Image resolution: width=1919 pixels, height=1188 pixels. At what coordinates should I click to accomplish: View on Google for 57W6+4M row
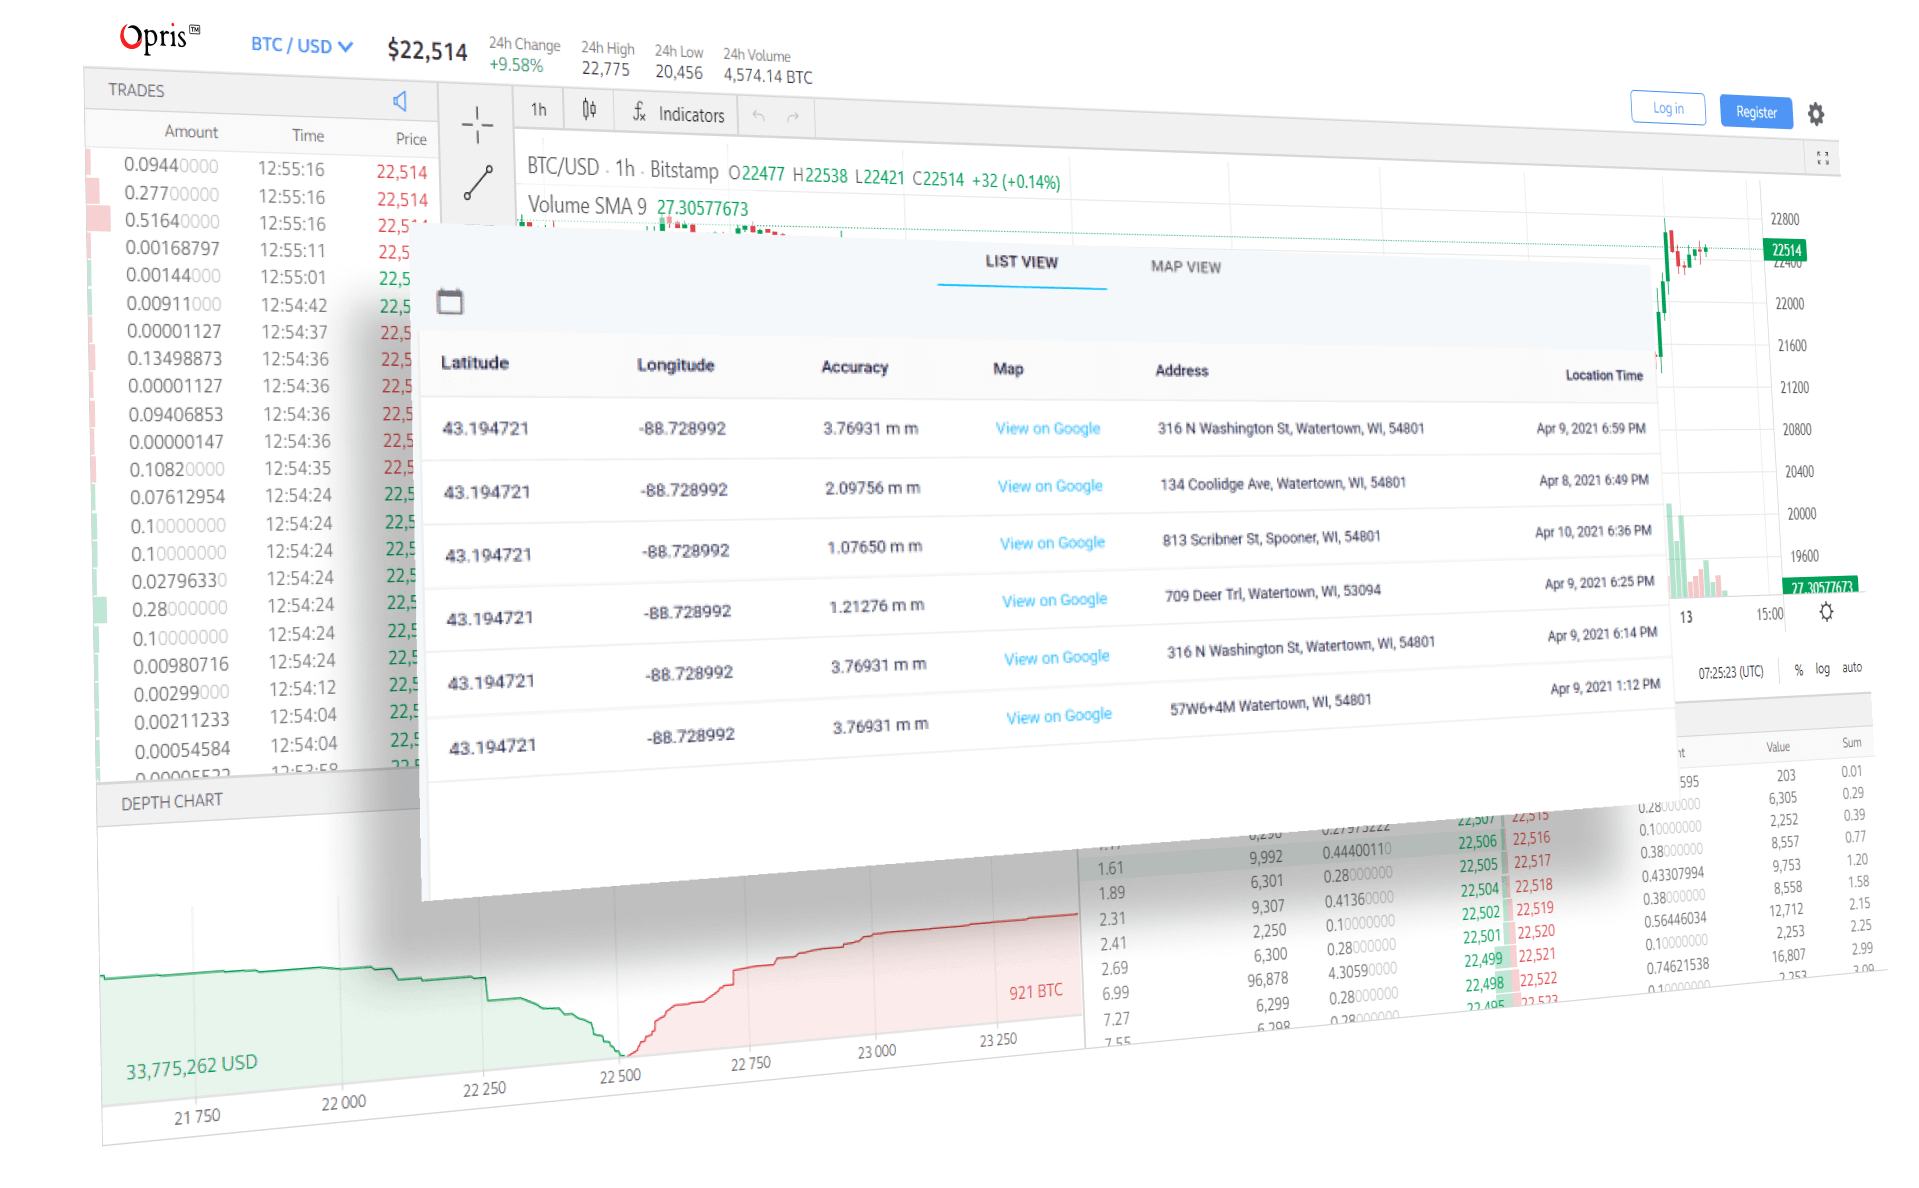click(1059, 716)
